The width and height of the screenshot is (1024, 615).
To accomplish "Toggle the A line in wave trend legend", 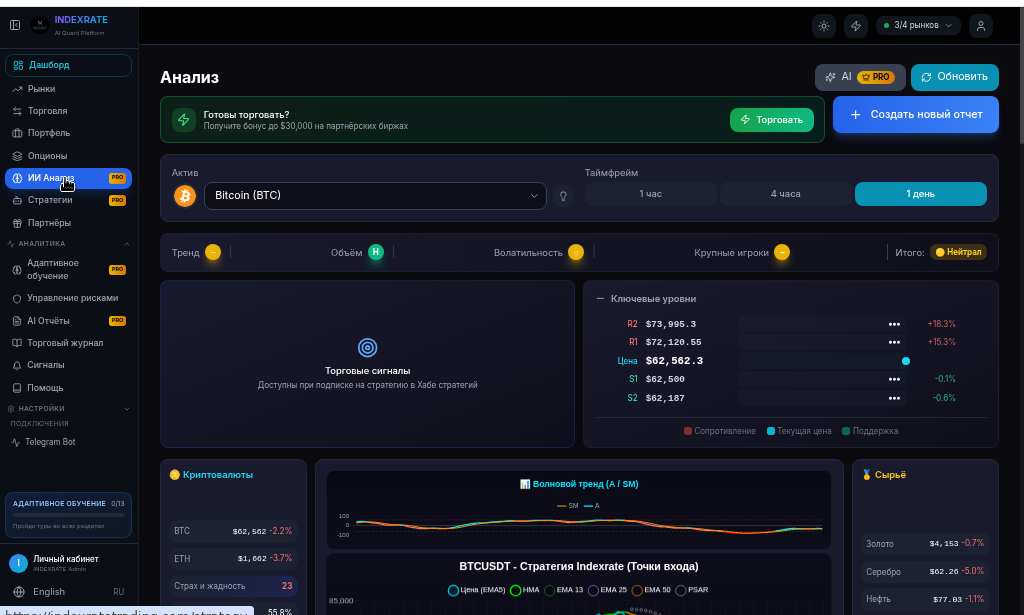I will (x=592, y=506).
